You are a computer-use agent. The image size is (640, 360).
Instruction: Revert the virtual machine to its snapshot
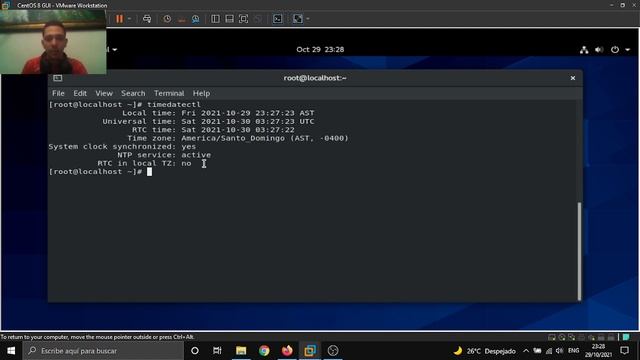[182, 19]
